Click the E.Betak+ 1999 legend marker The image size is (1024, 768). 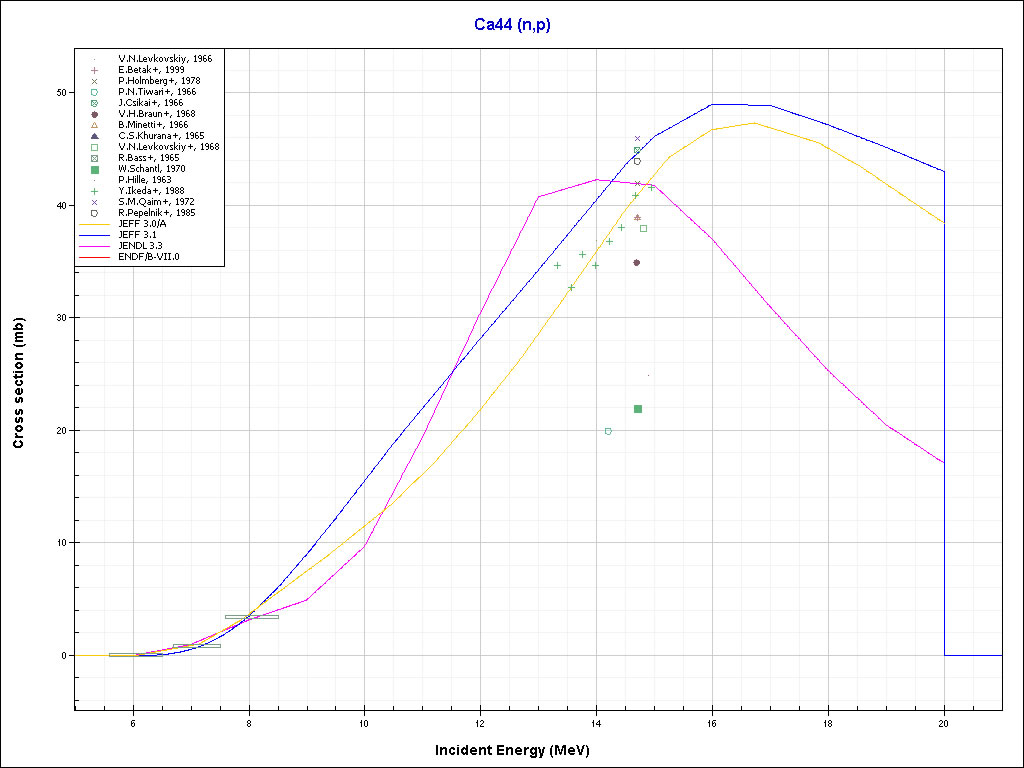click(93, 70)
